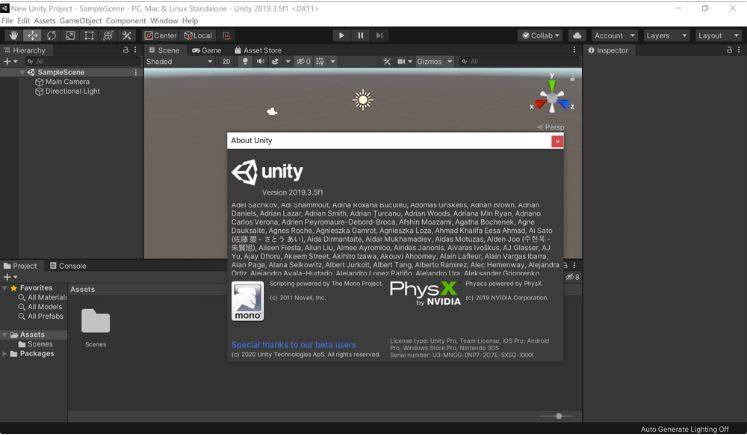Toggle scene lighting lightbulb

point(245,62)
